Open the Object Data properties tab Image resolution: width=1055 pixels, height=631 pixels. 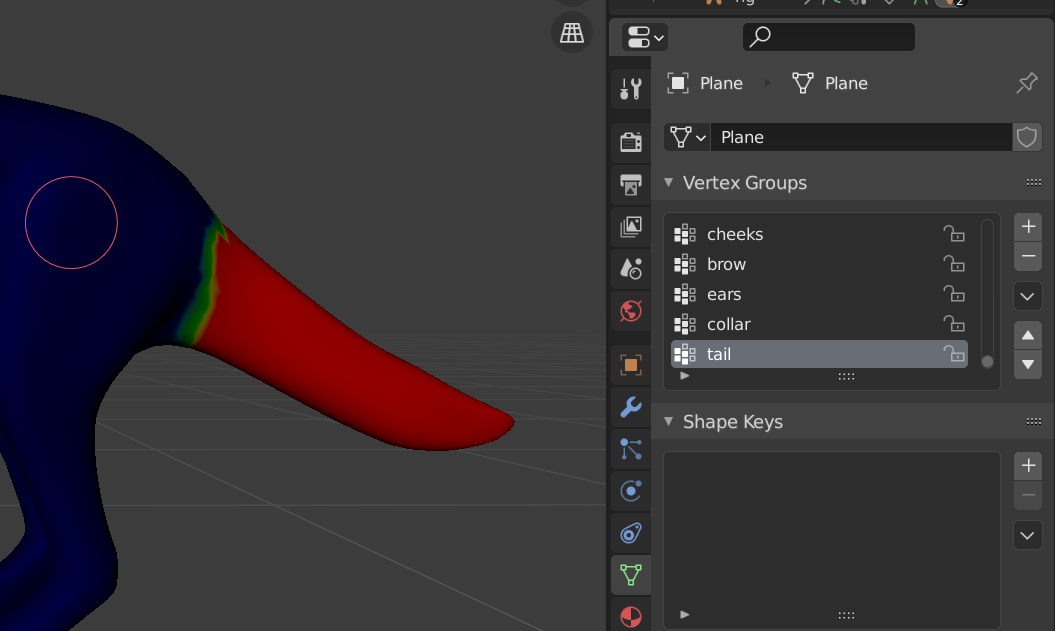click(630, 575)
